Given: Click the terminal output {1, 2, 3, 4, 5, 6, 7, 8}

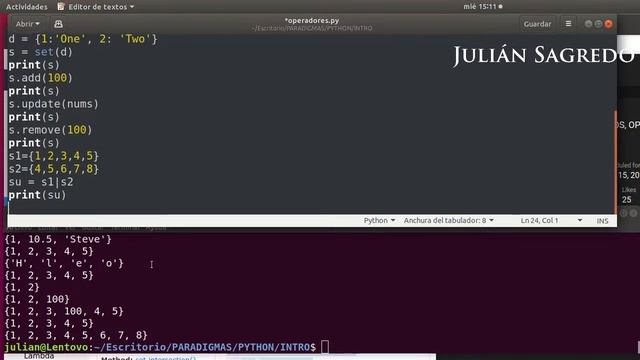Looking at the screenshot, I should point(76,335).
